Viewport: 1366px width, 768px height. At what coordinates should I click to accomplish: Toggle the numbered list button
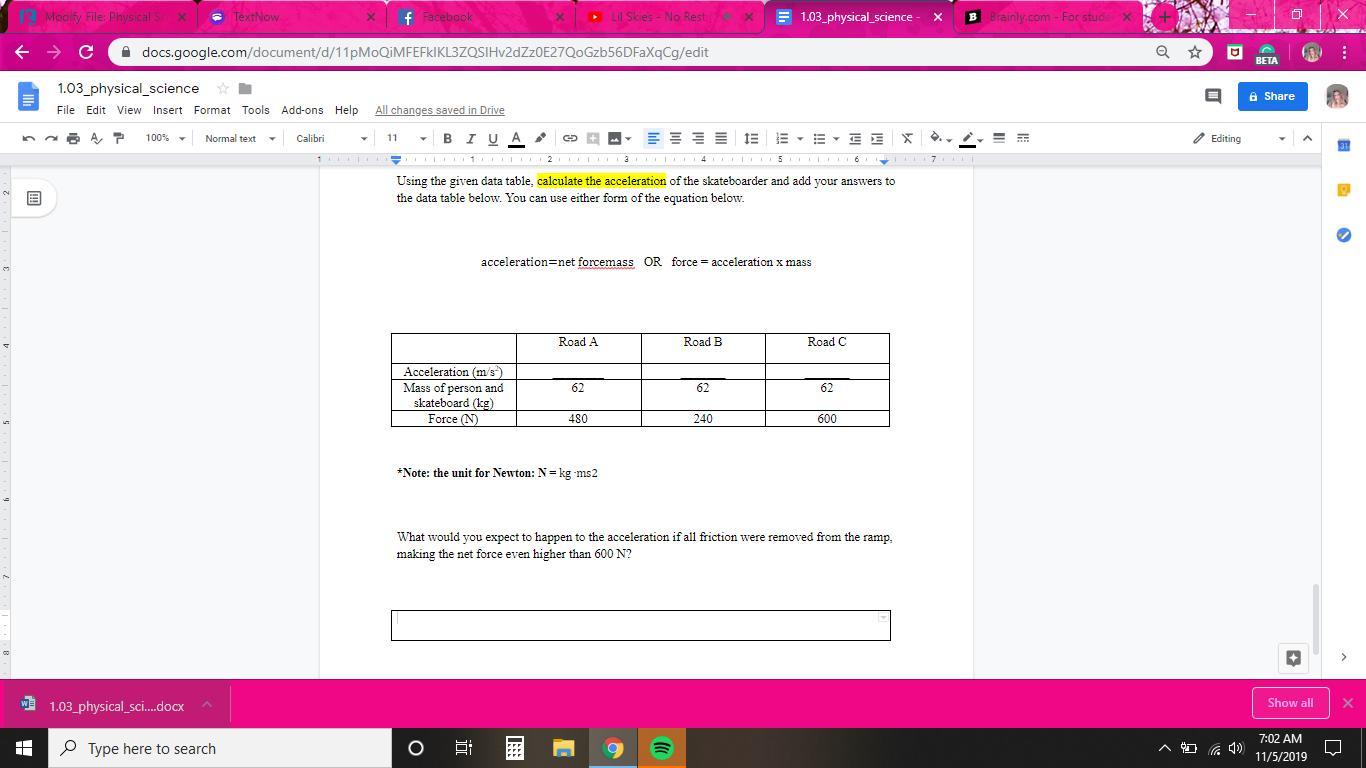782,138
